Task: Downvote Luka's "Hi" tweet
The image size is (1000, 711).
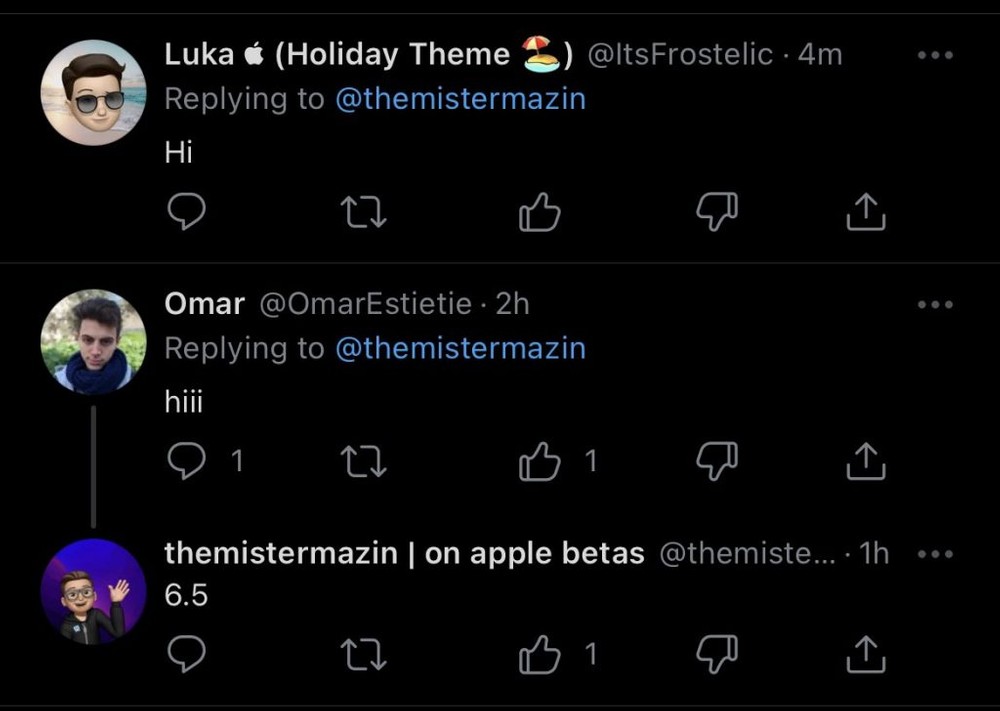Action: [x=716, y=211]
